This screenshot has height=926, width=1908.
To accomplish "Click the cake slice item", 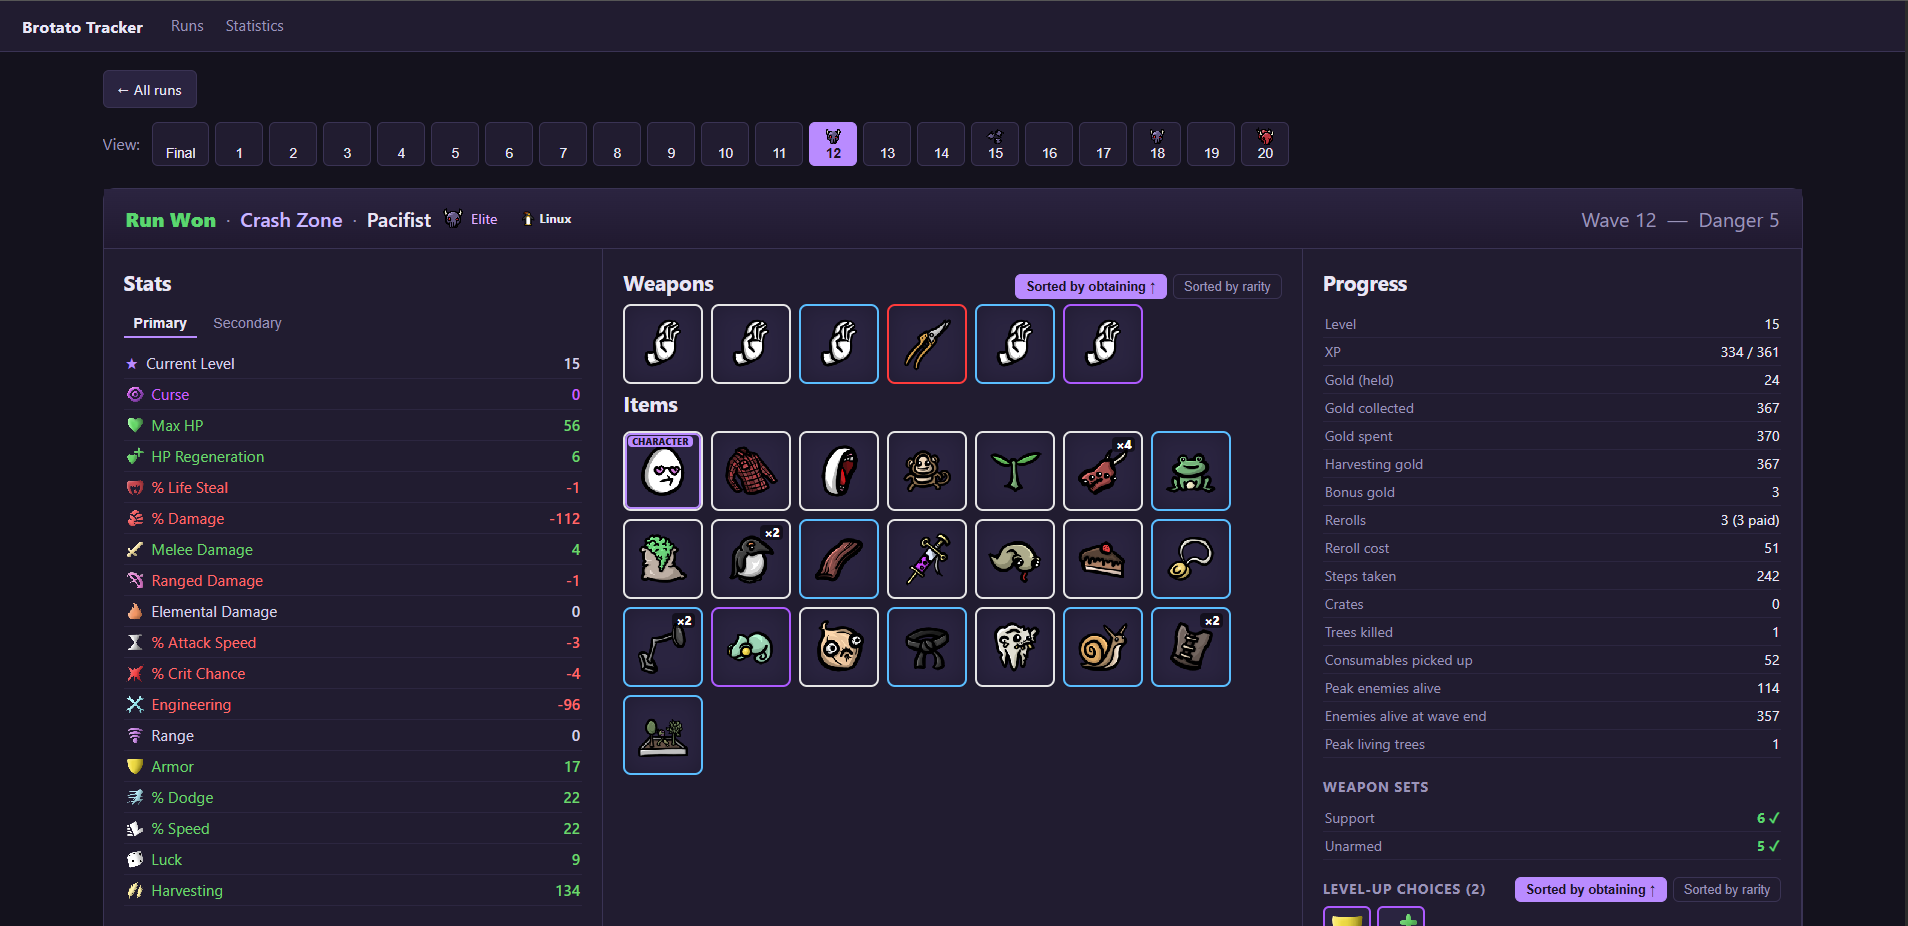I will coord(1103,559).
